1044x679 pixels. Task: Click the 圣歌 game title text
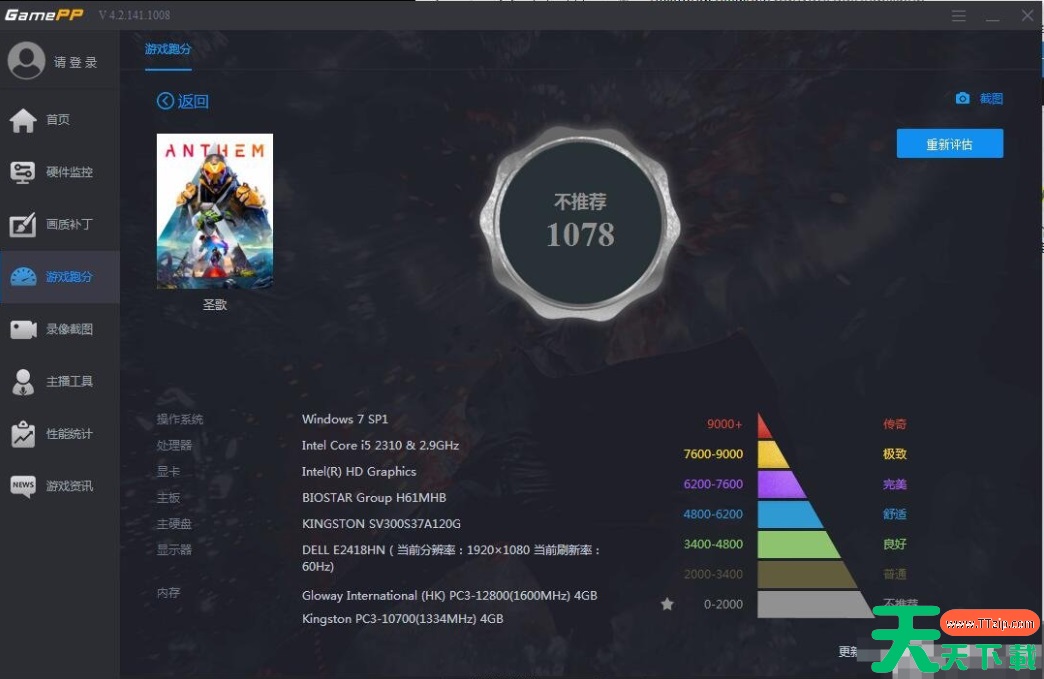coord(214,305)
